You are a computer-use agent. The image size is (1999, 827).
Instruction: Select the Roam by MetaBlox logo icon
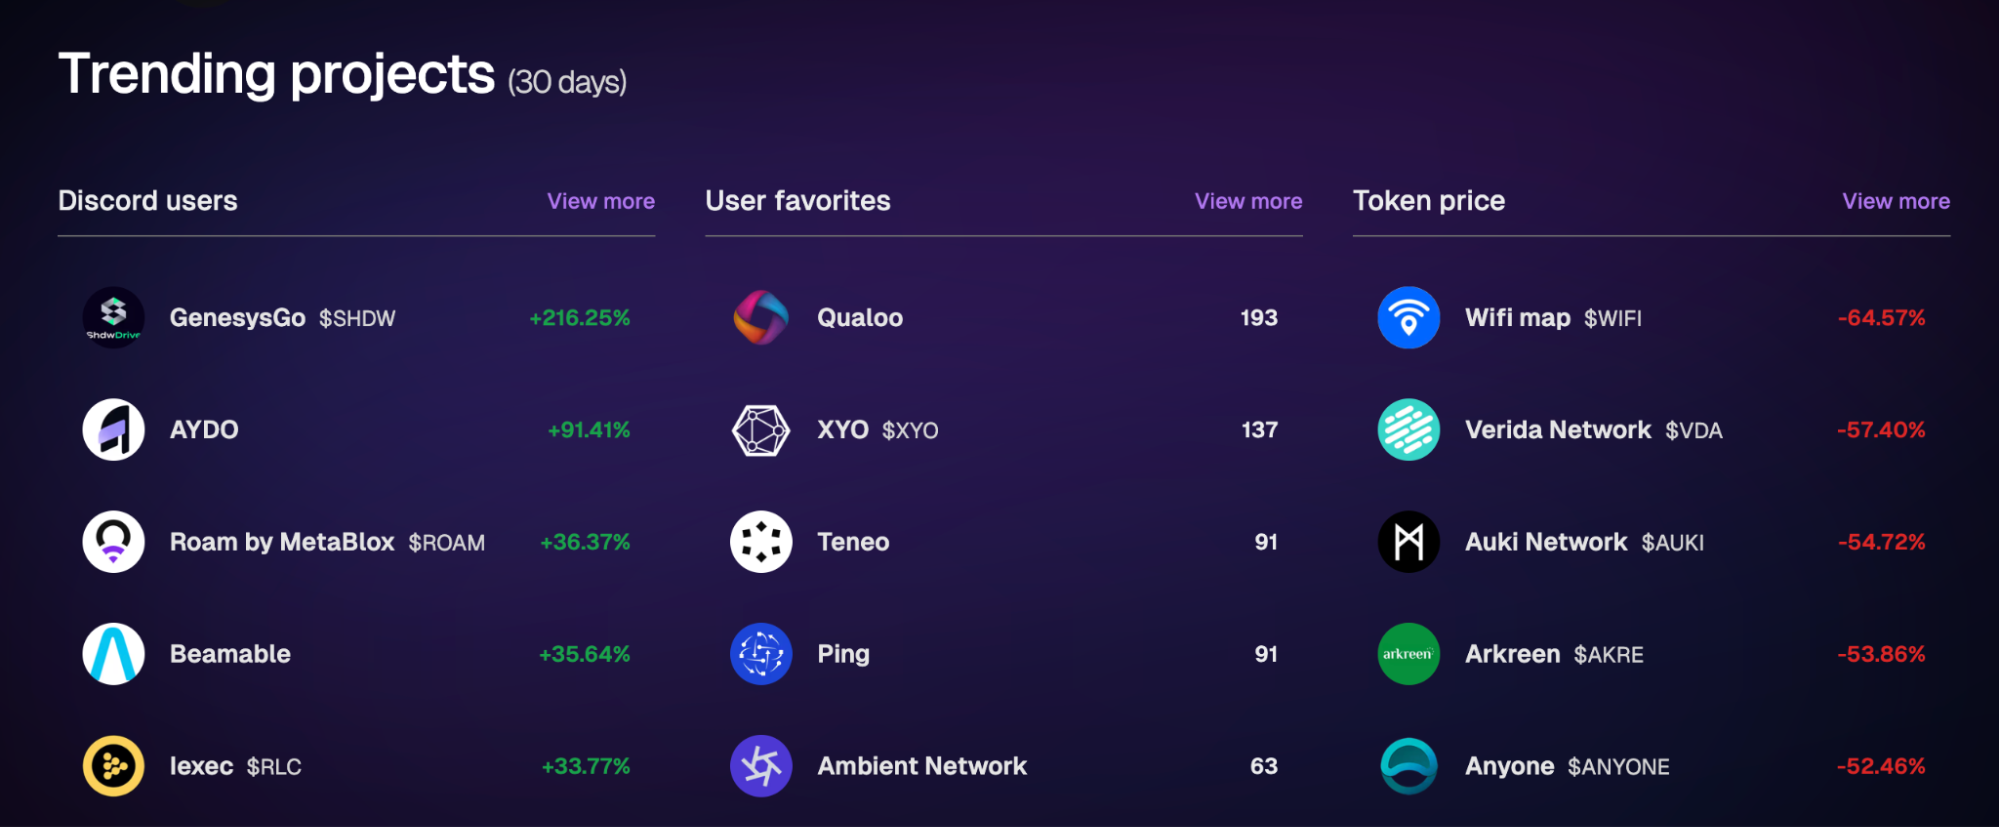pyautogui.click(x=113, y=542)
